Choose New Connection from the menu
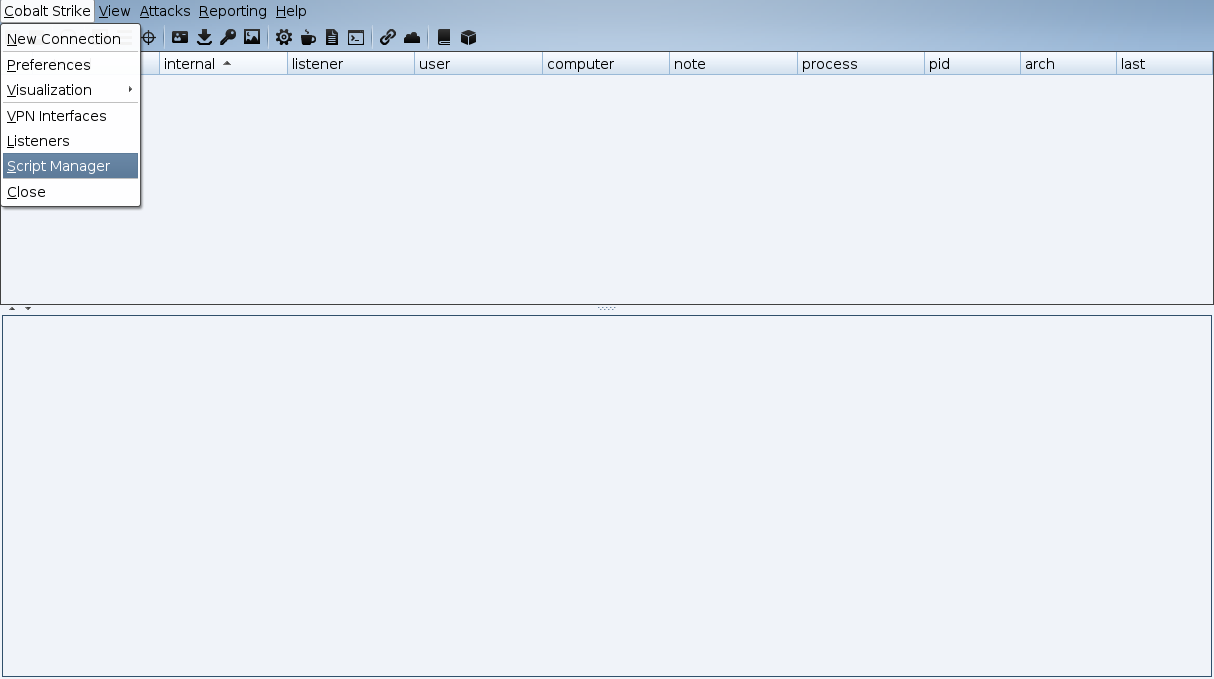1214x679 pixels. click(70, 39)
